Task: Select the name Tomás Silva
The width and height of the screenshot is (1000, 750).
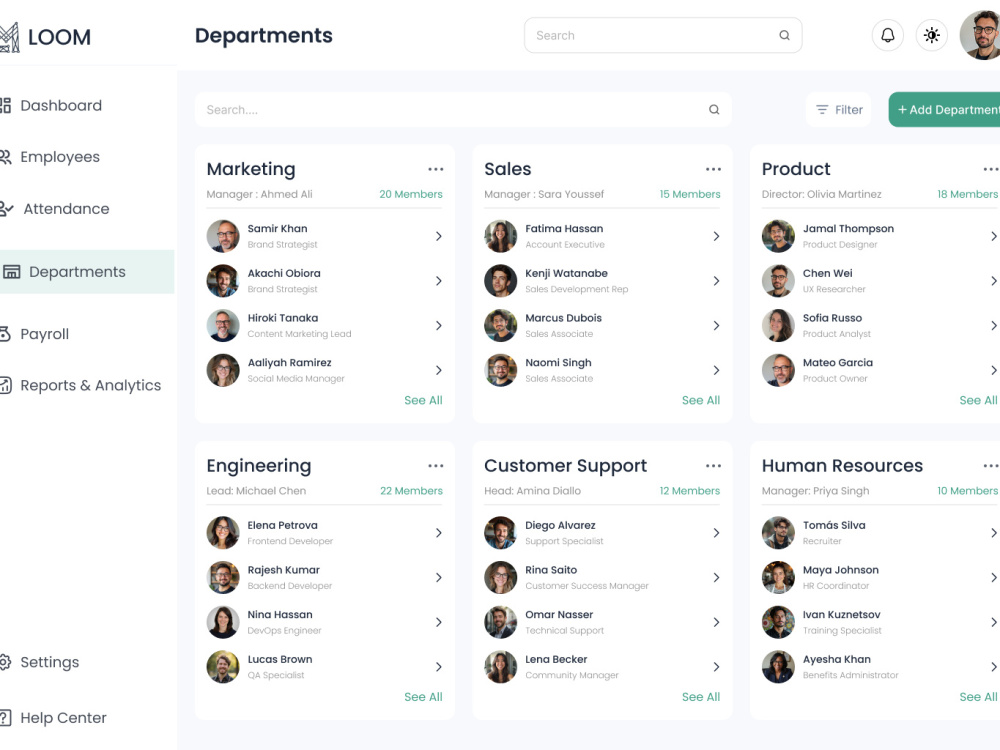Action: (834, 525)
